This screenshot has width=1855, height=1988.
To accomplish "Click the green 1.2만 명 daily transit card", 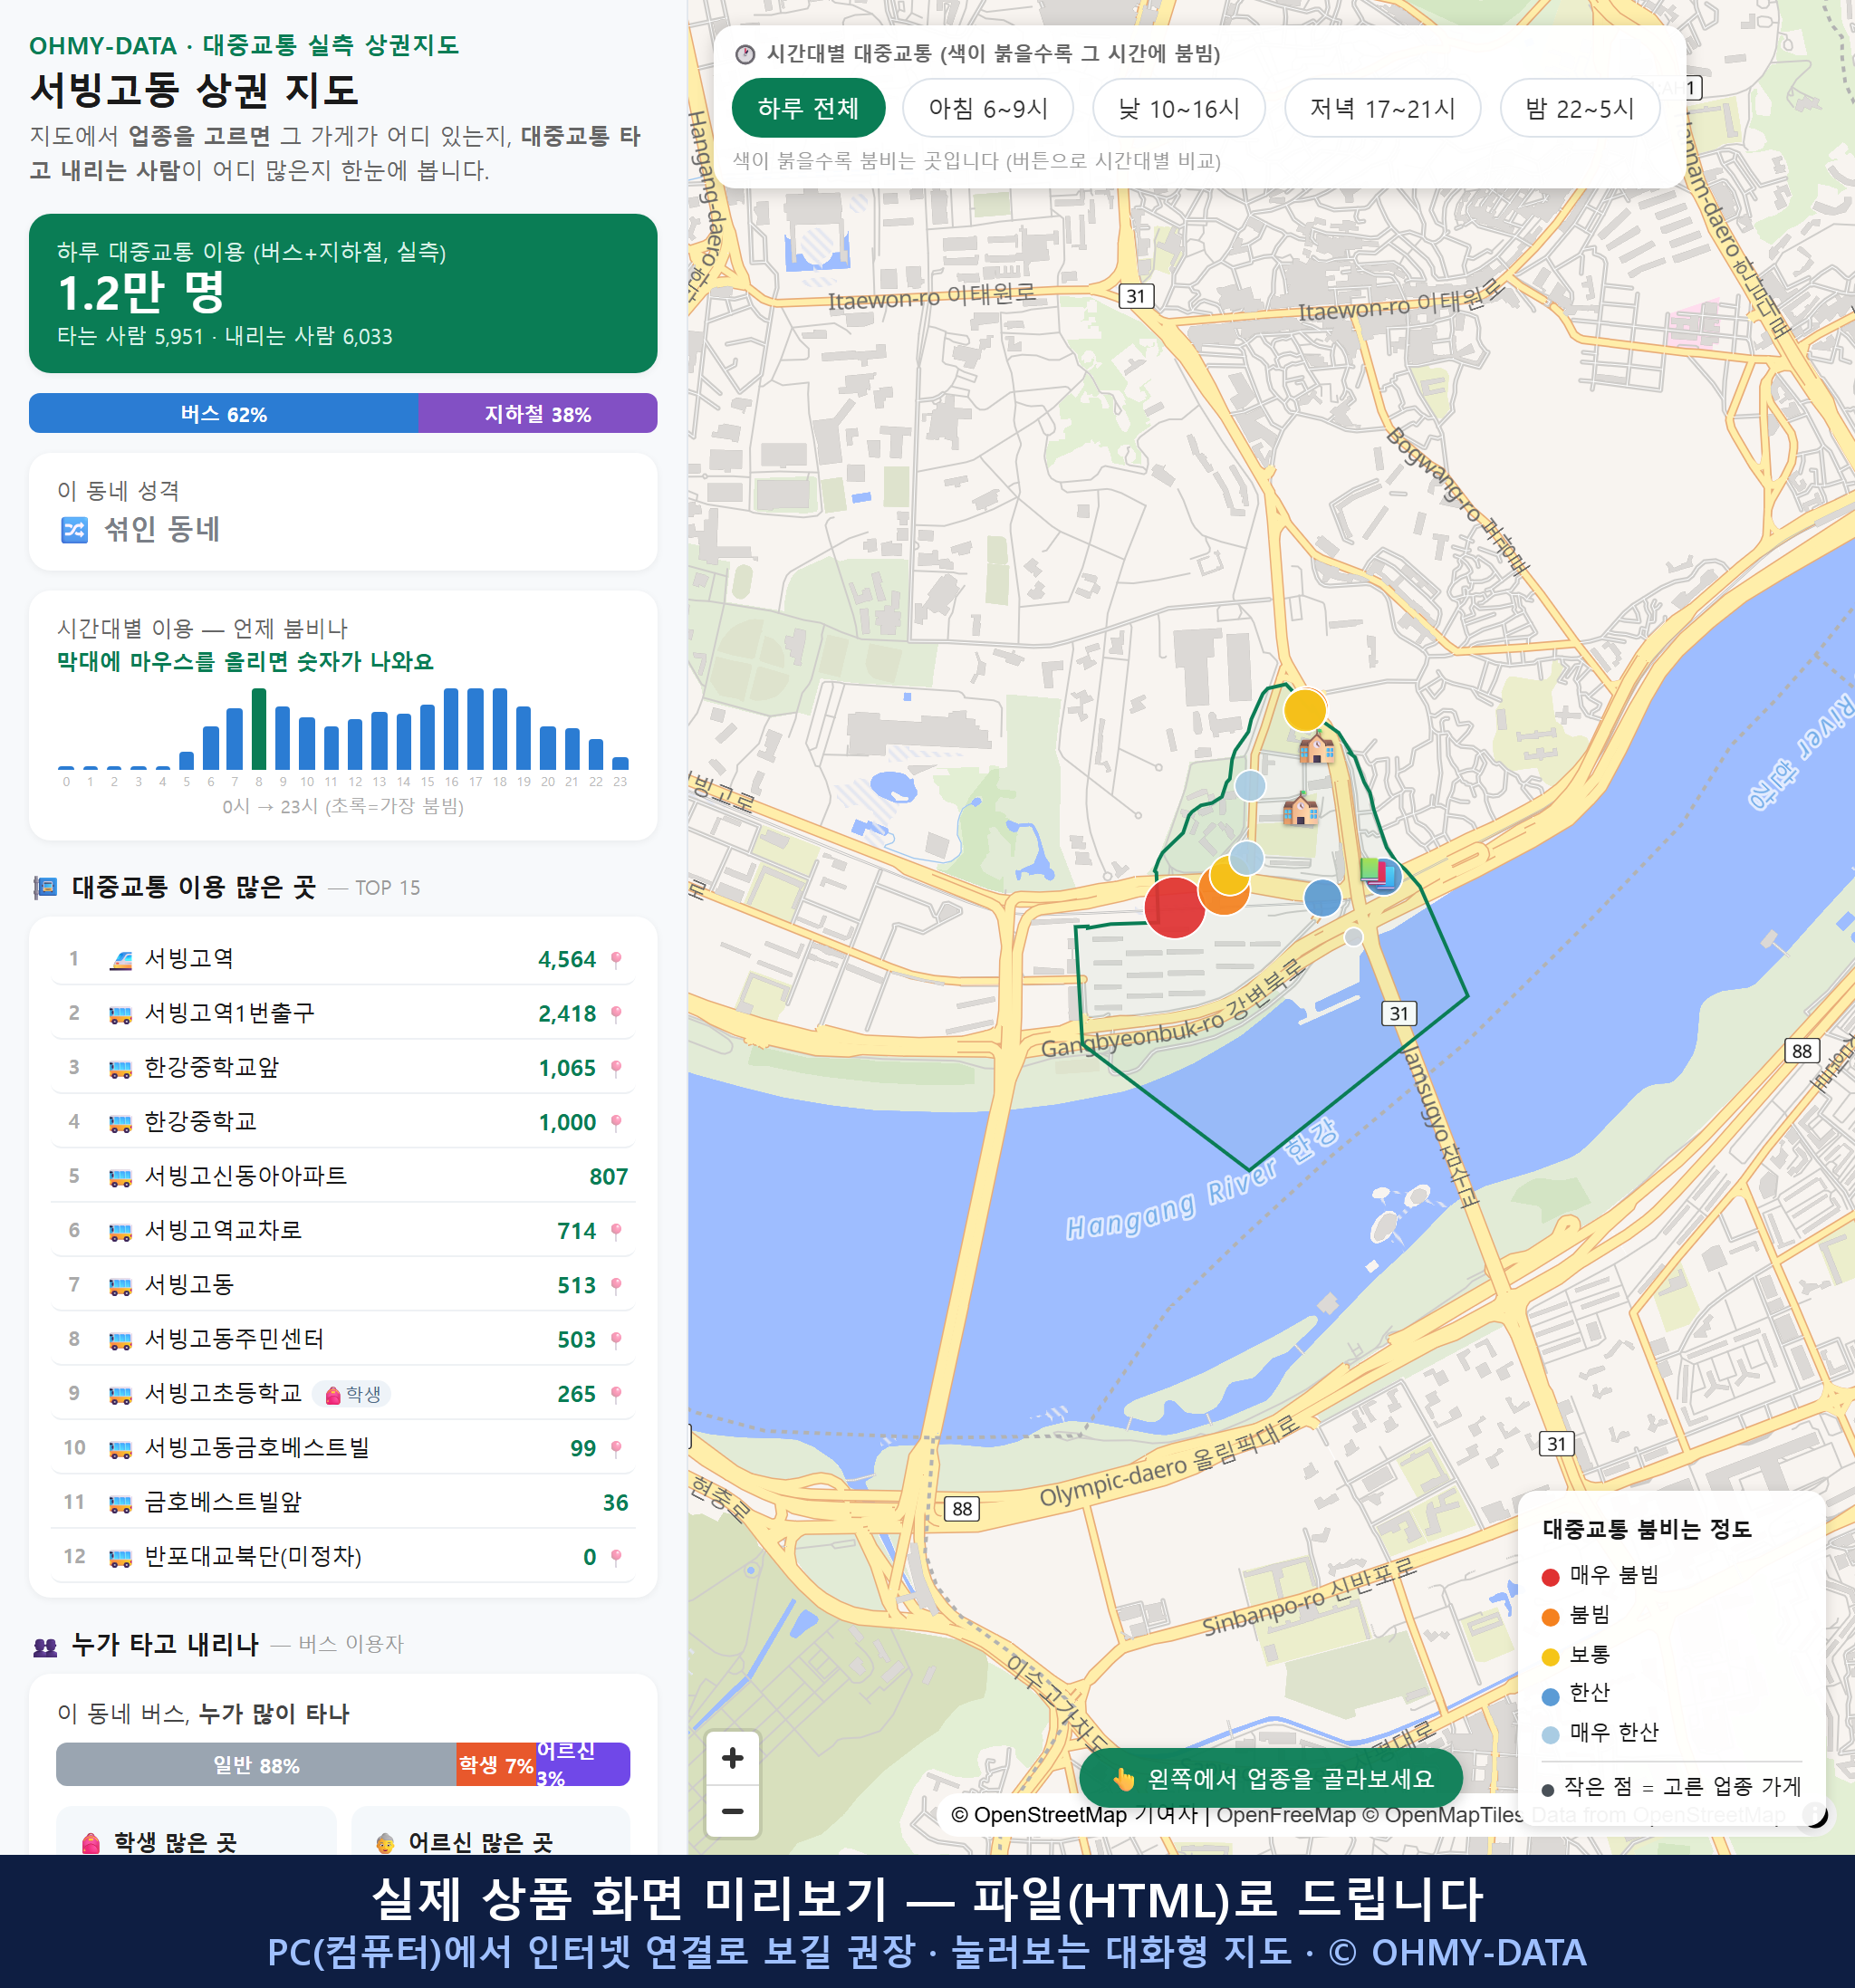I will [343, 293].
